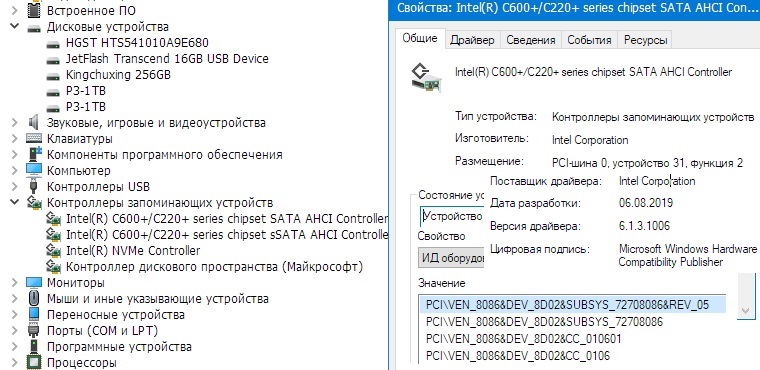Expand the Компьютер tree node
Viewport: 760px width, 370px height.
coord(15,171)
